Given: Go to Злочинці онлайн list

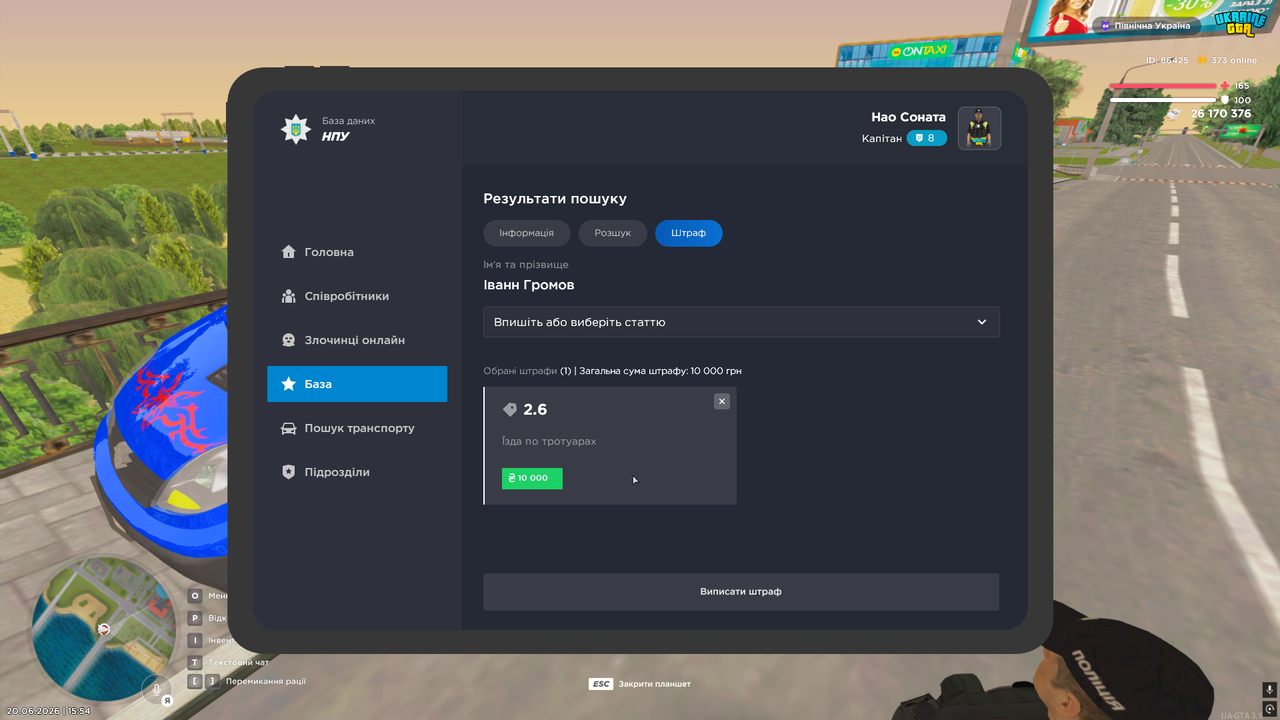Looking at the screenshot, I should pyautogui.click(x=357, y=340).
